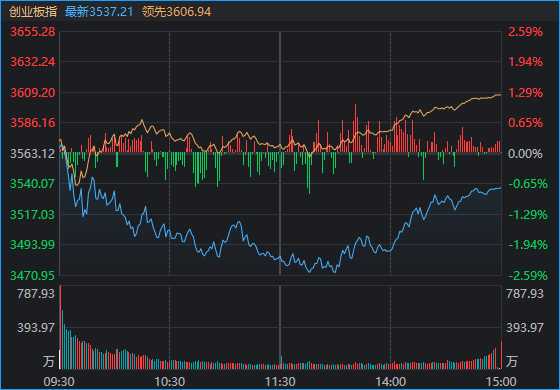Select the 14:00 time axis label

(391, 382)
